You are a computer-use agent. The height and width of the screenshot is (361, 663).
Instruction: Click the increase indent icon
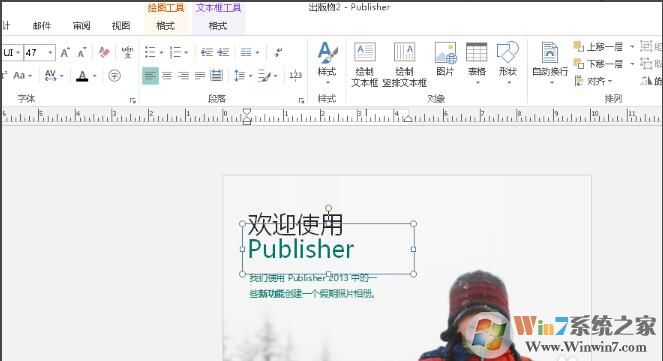click(223, 52)
